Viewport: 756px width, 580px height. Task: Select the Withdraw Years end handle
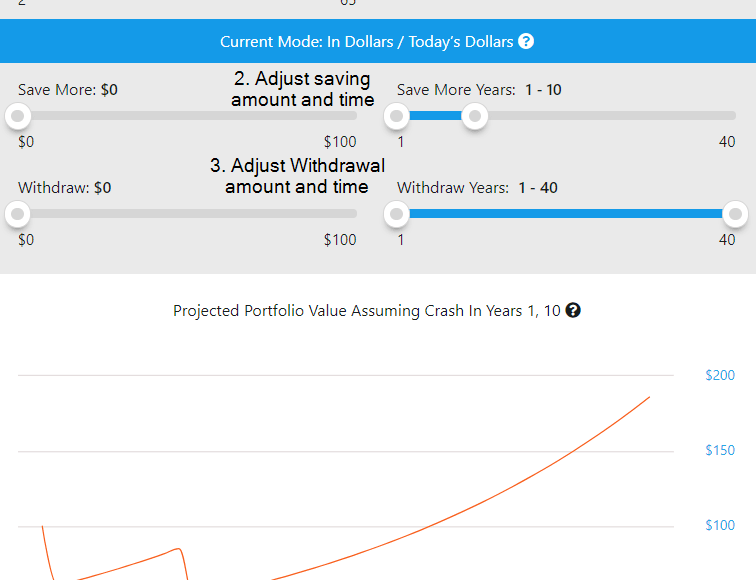(x=735, y=213)
